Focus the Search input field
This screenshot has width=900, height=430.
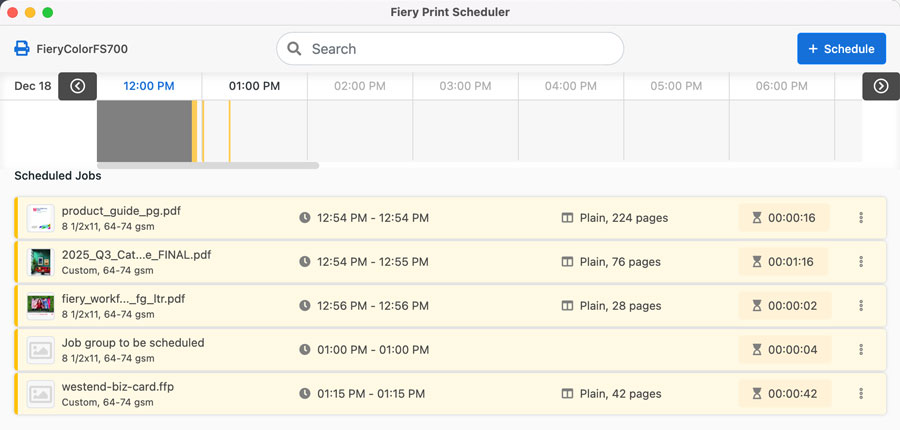click(x=460, y=49)
